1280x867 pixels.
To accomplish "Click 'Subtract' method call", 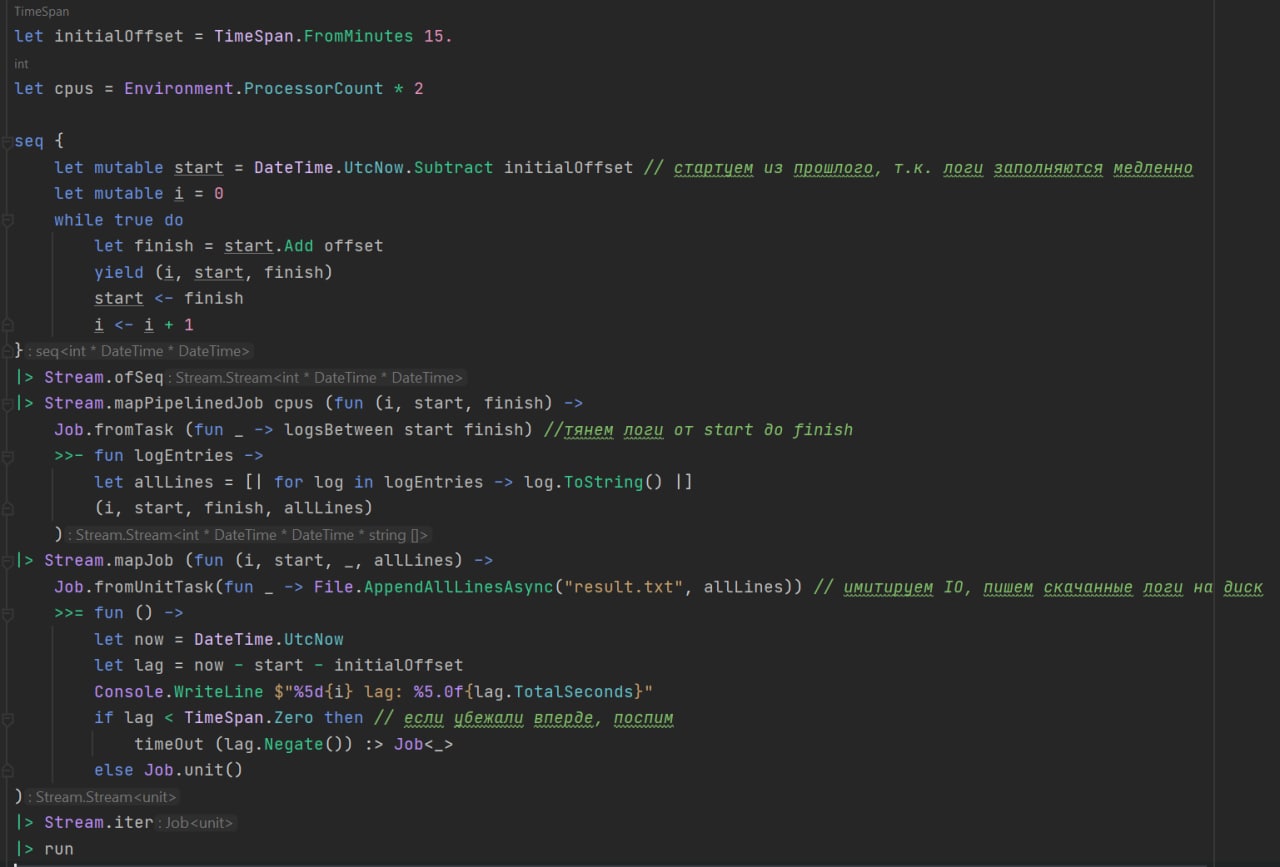I will 454,167.
